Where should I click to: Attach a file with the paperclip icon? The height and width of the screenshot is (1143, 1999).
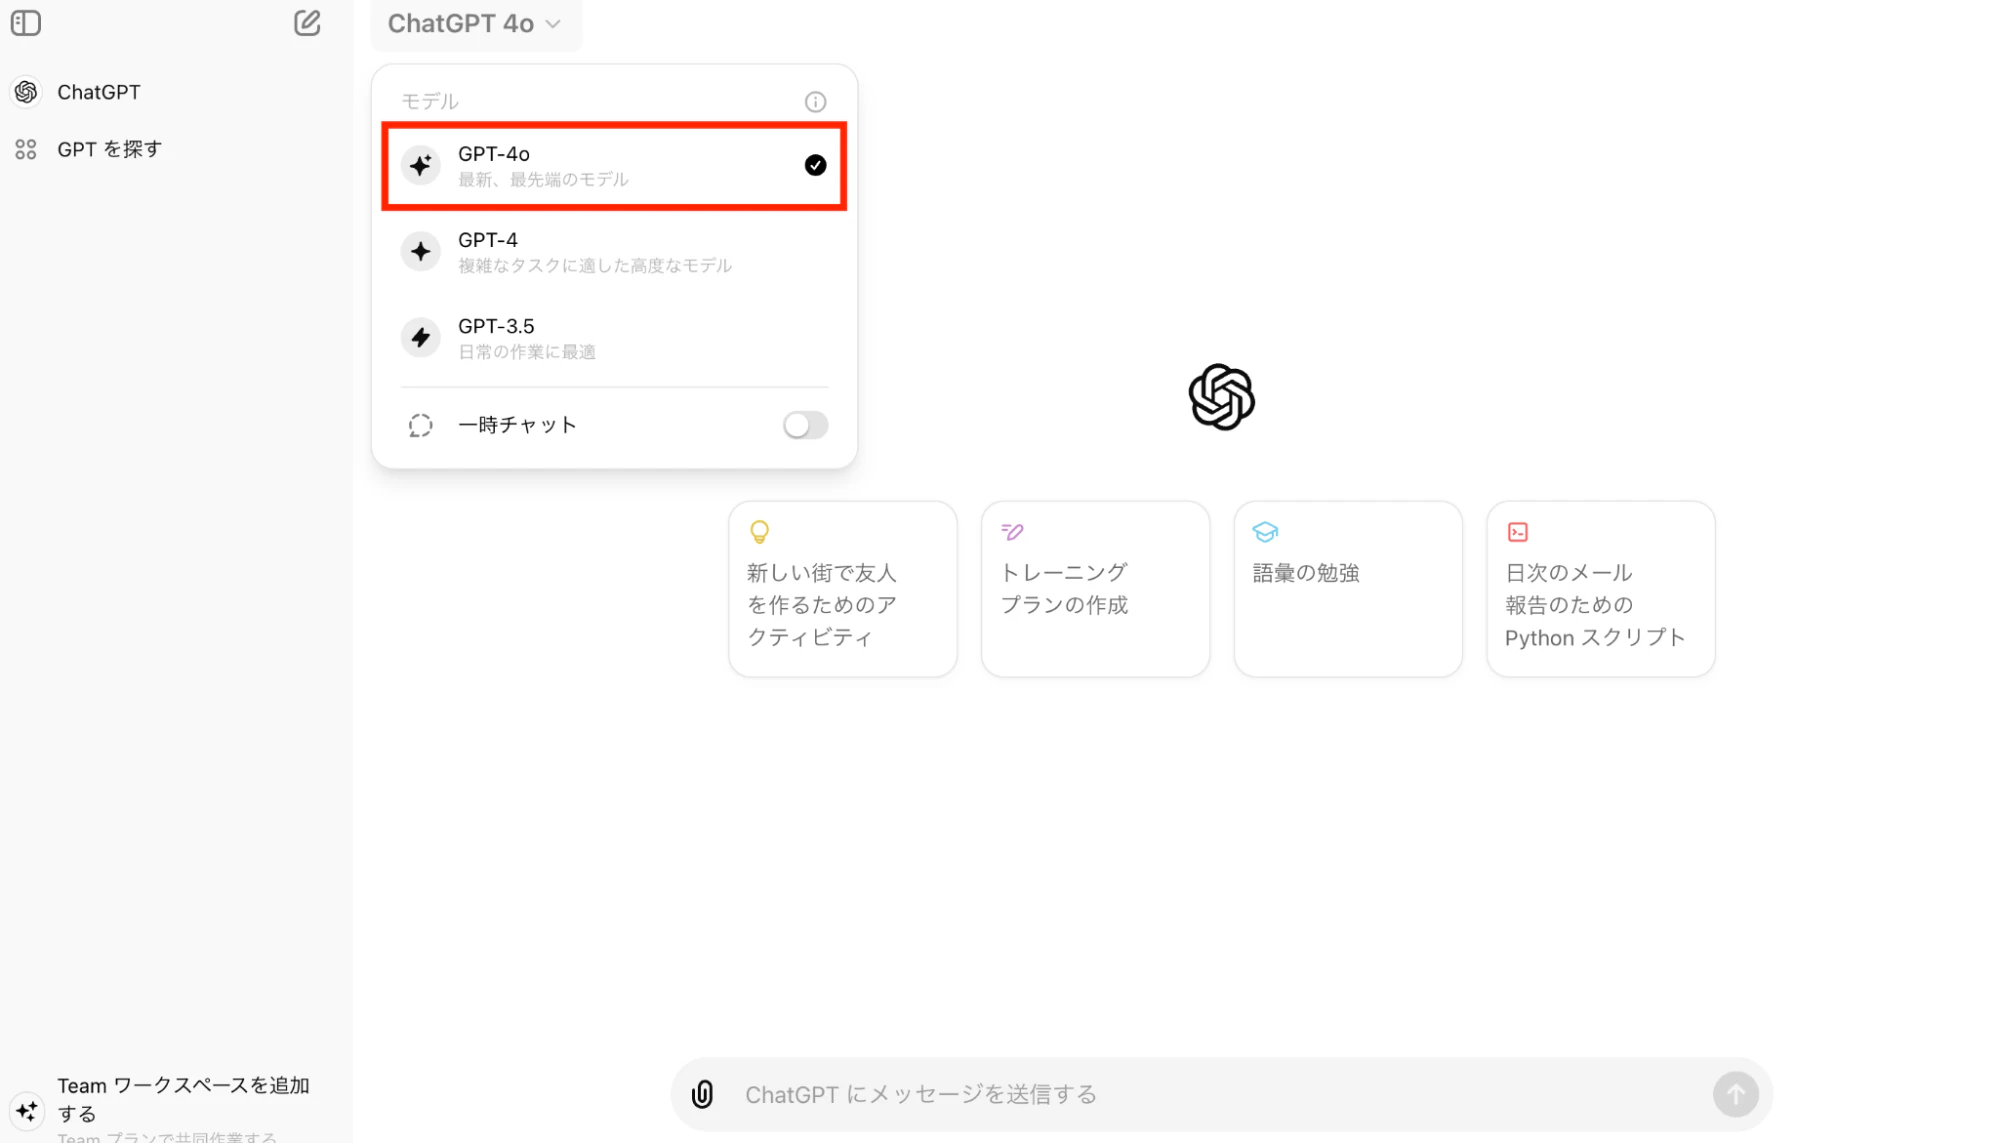tap(703, 1094)
